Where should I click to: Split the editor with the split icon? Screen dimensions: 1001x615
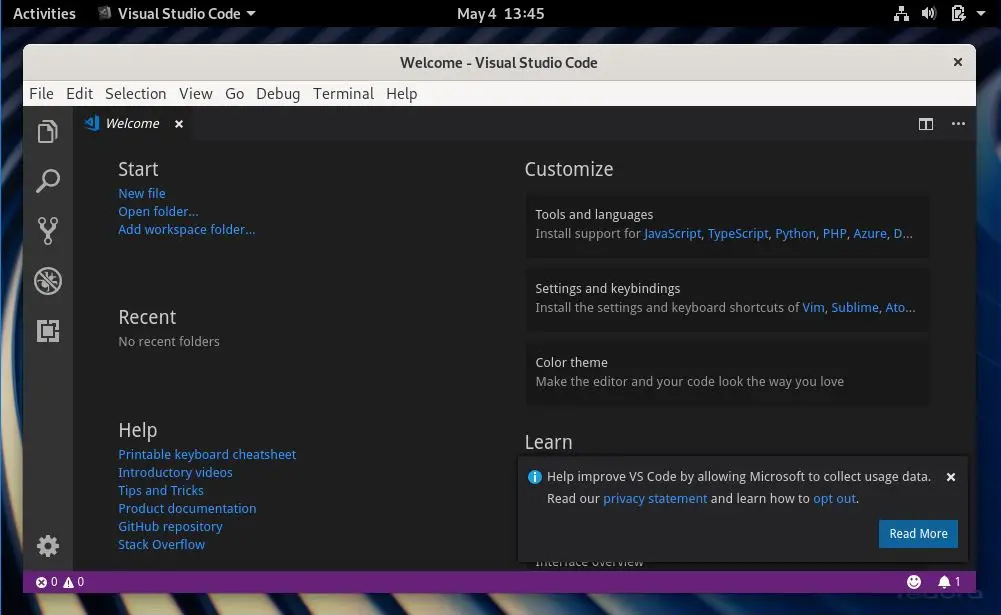pos(926,124)
